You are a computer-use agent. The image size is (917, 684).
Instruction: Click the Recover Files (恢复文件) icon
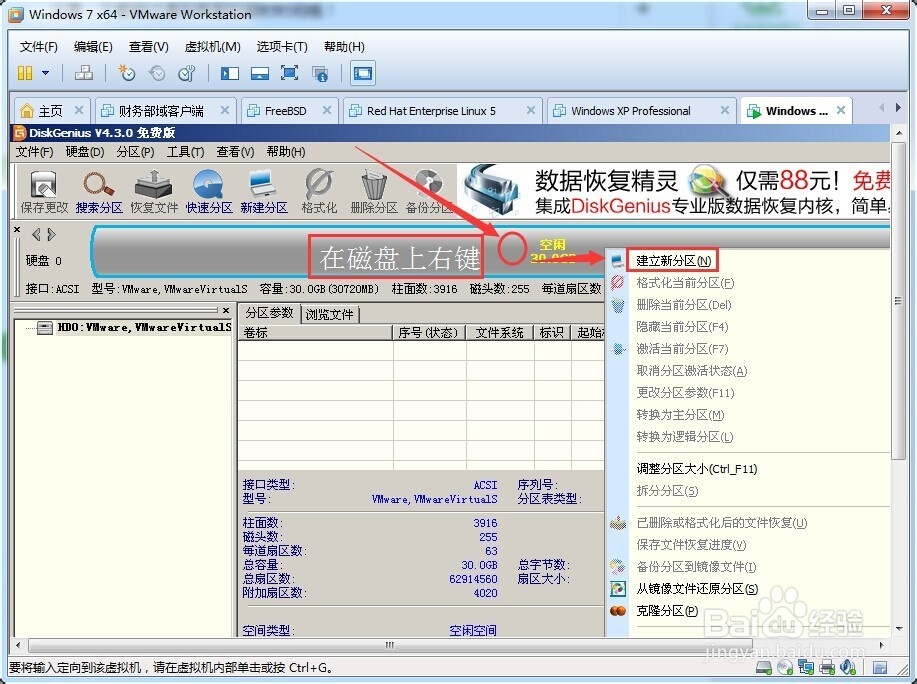(x=154, y=191)
